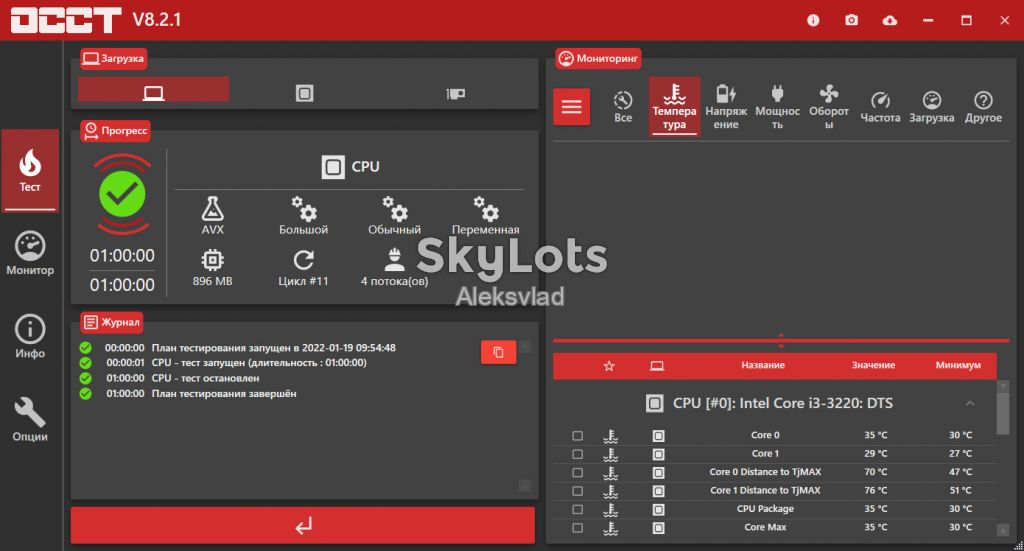1024x551 pixels.
Task: Click chip icon in Core 1 Distance row
Action: coord(658,490)
